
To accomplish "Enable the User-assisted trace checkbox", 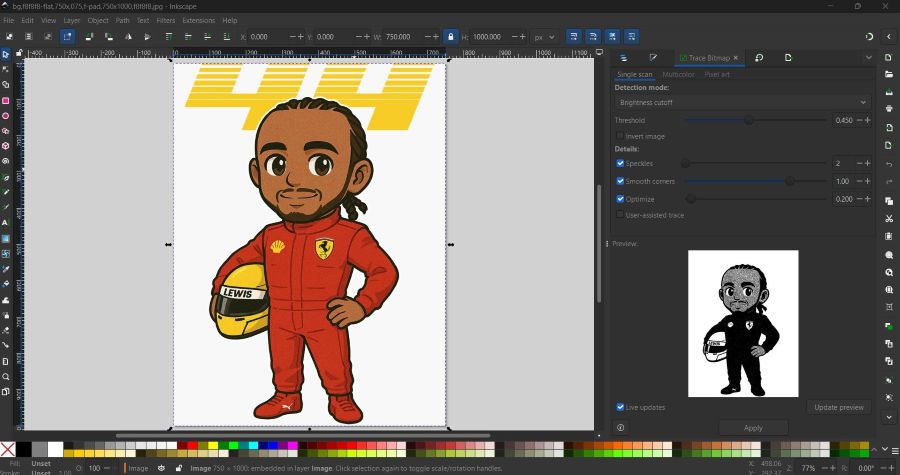I will 620,215.
